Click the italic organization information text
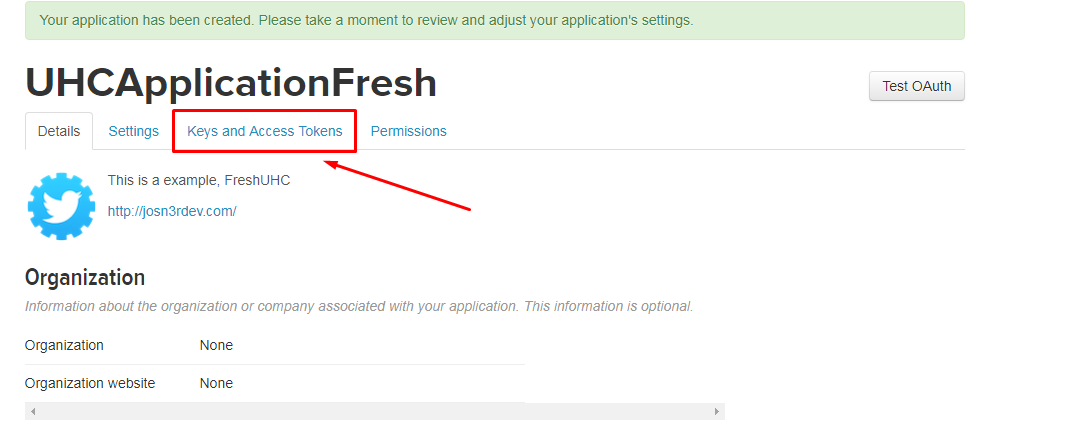The height and width of the screenshot is (442, 1071). click(x=359, y=306)
